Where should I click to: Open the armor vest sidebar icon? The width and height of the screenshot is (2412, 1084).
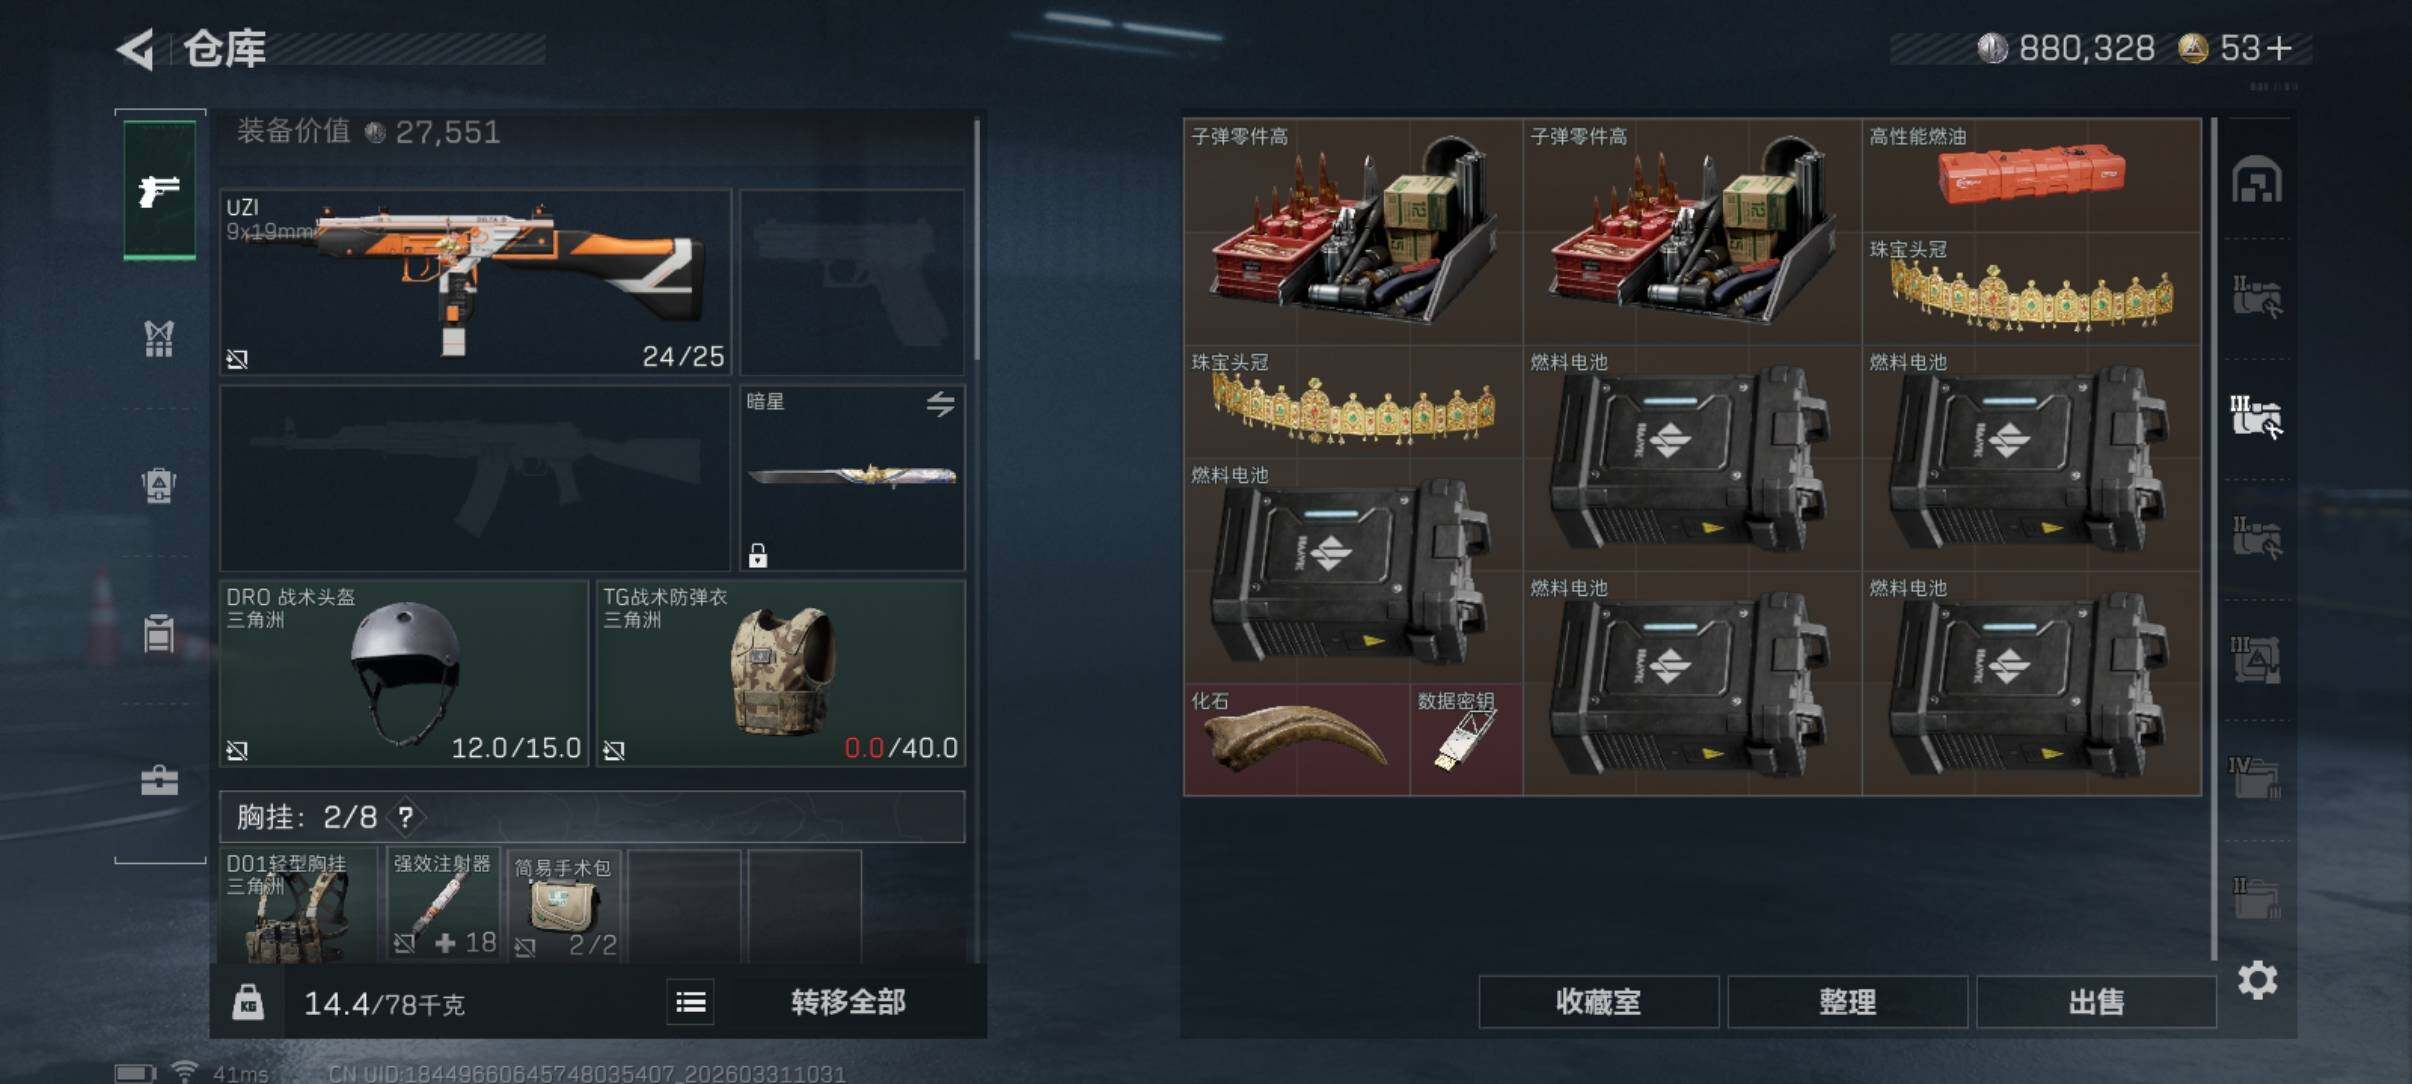(159, 338)
